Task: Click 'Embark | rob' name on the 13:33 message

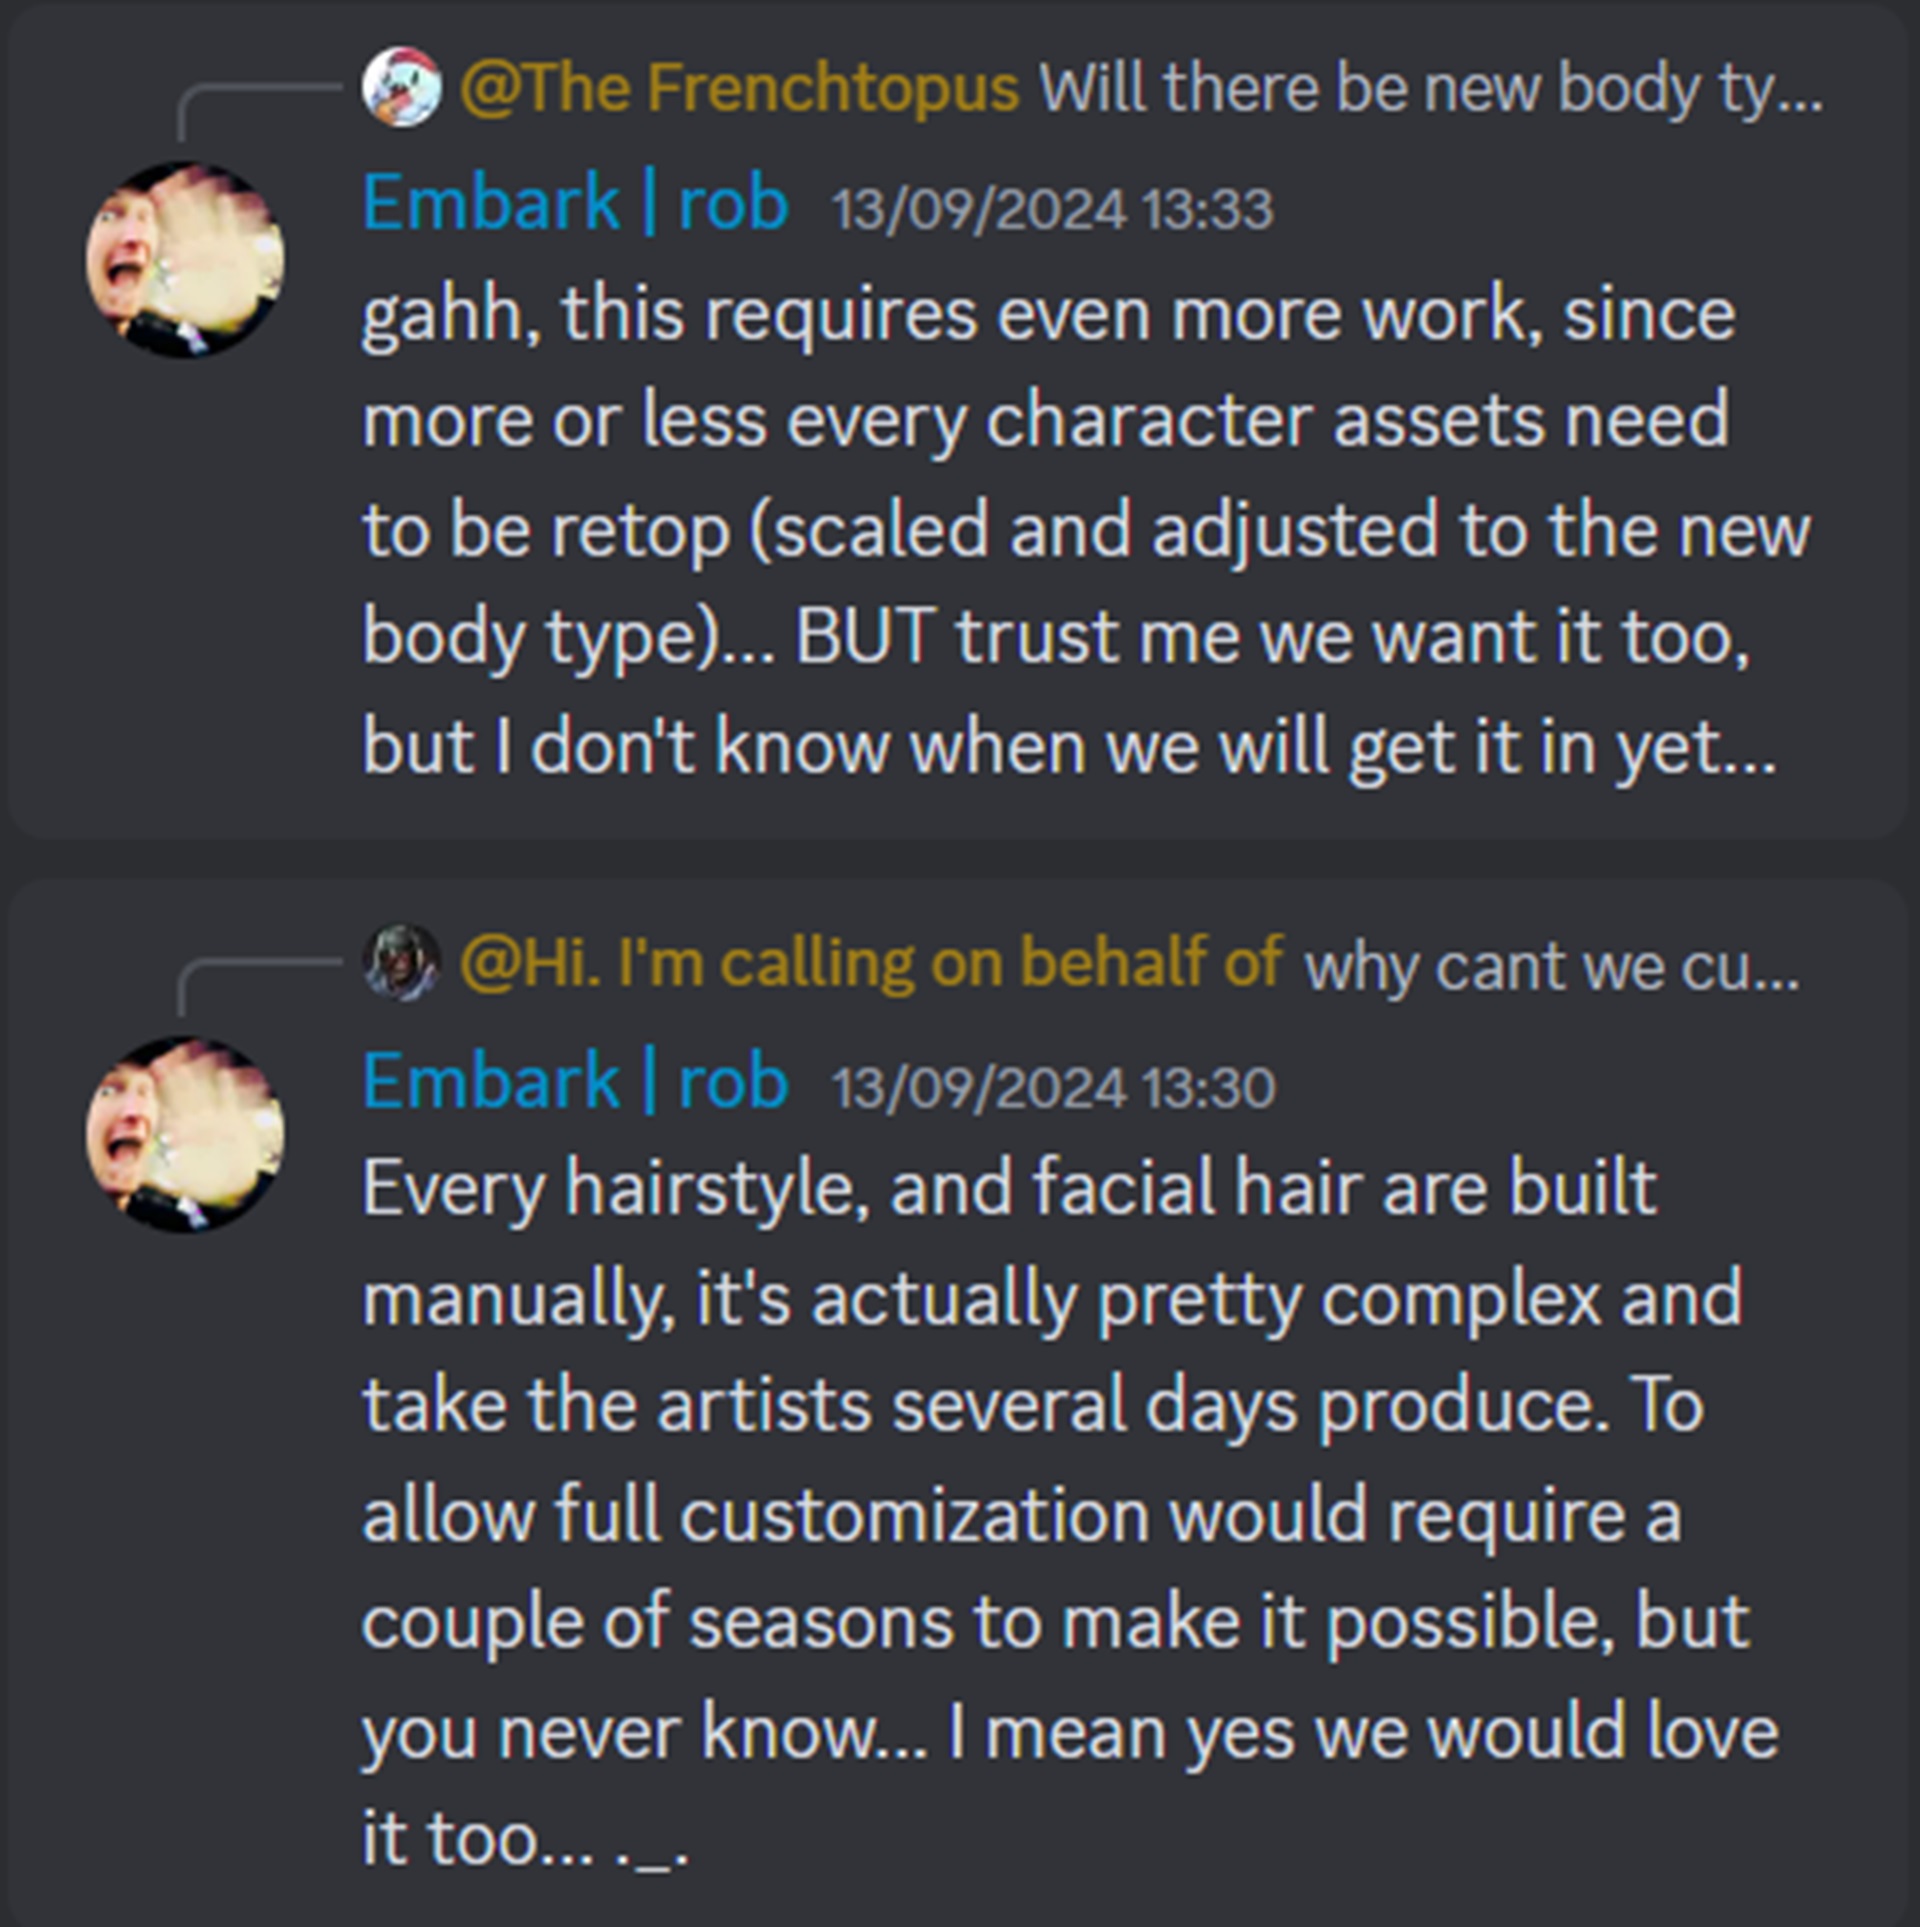Action: 575,203
